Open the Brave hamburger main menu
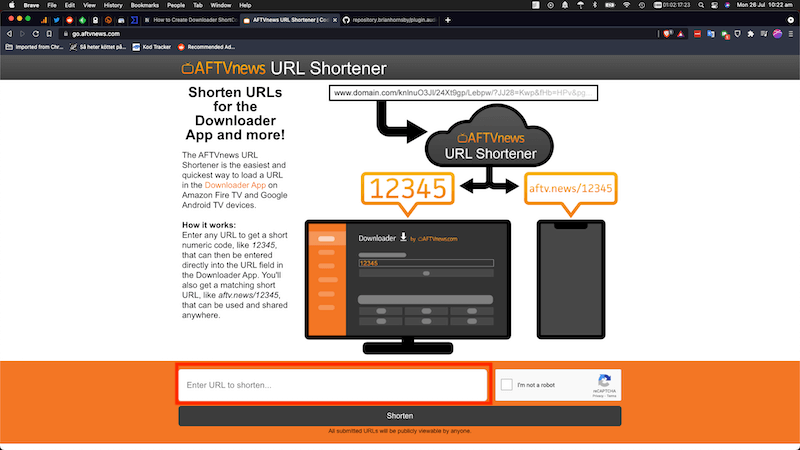Screen dimensions: 800x450 click(x=791, y=34)
